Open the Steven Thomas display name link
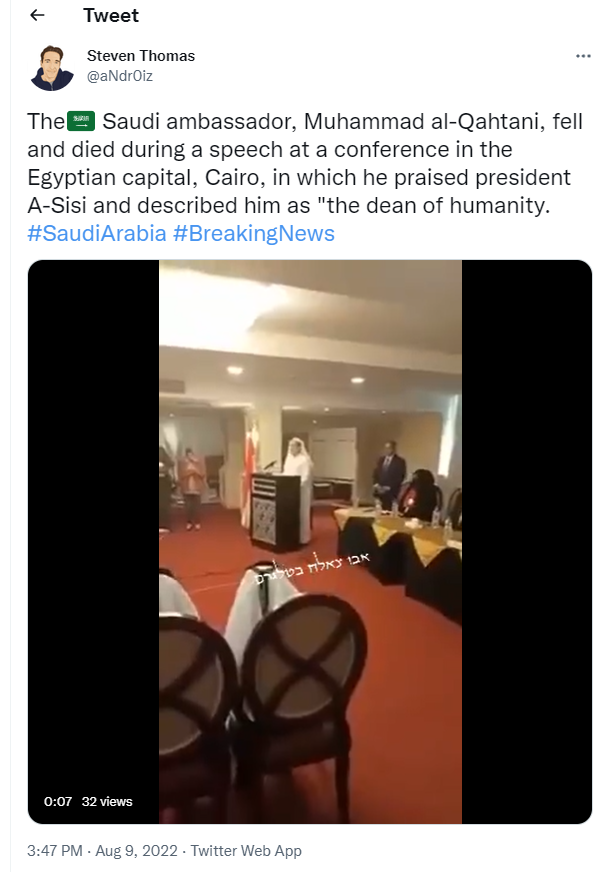The height and width of the screenshot is (872, 603). (x=141, y=56)
